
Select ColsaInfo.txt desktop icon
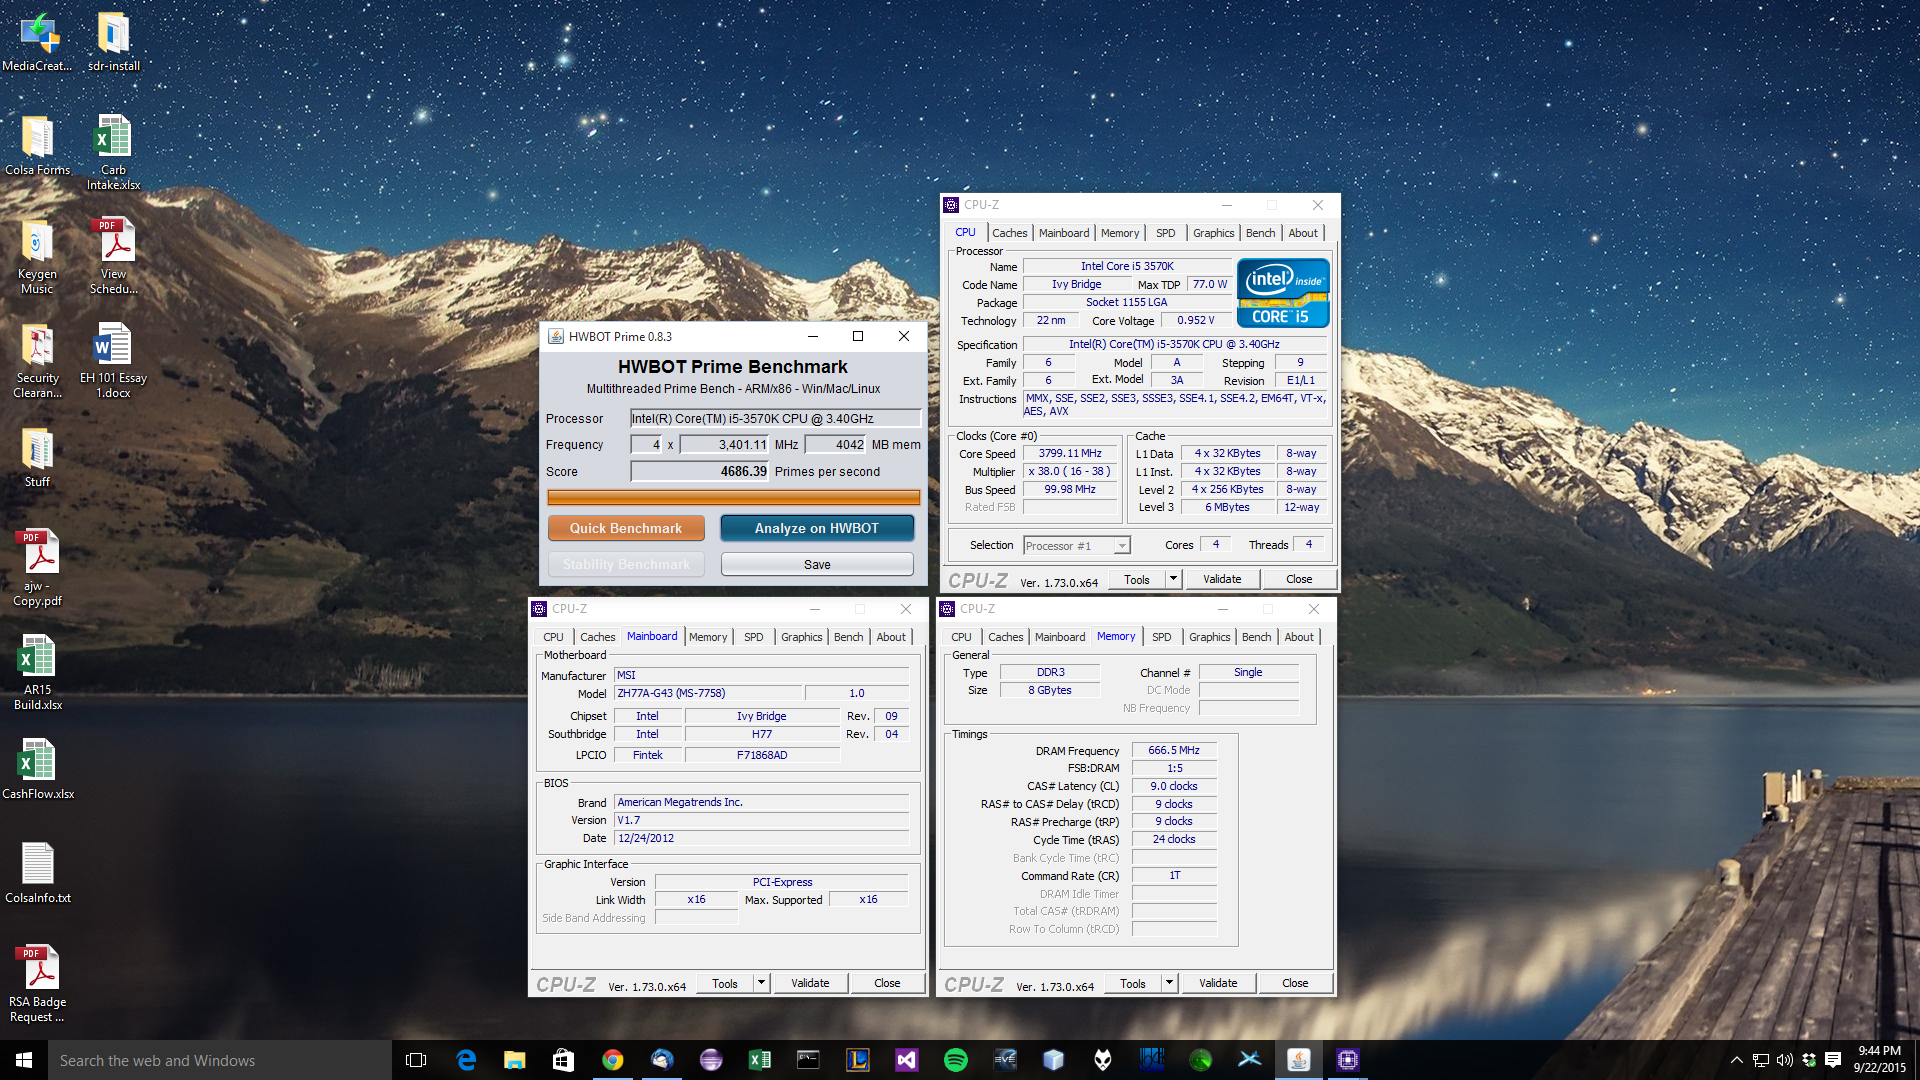tap(37, 874)
